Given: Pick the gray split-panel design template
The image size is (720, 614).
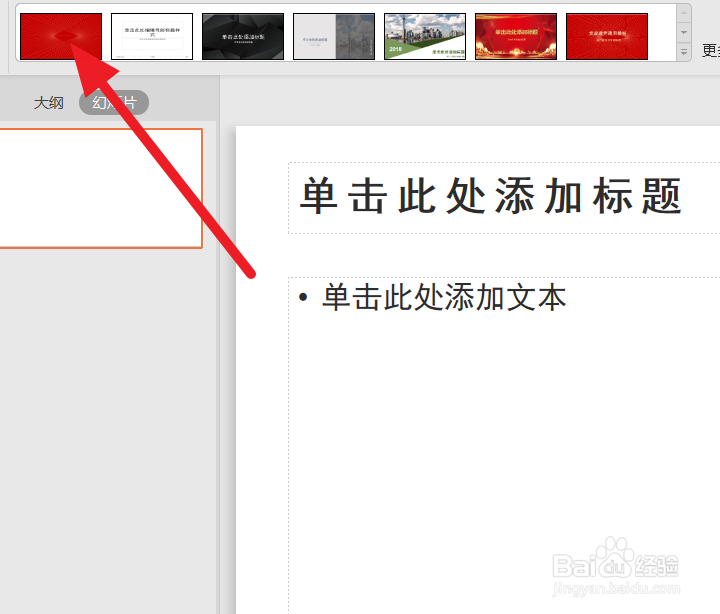Looking at the screenshot, I should tap(334, 36).
